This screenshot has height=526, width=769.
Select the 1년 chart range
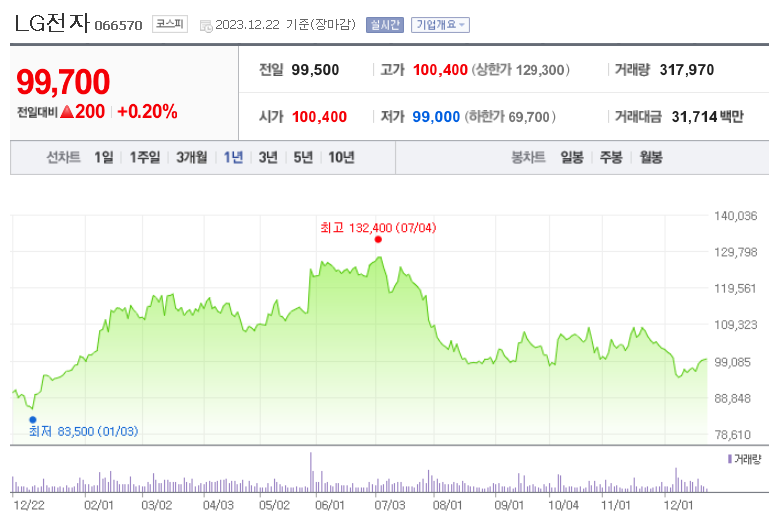tap(233, 157)
